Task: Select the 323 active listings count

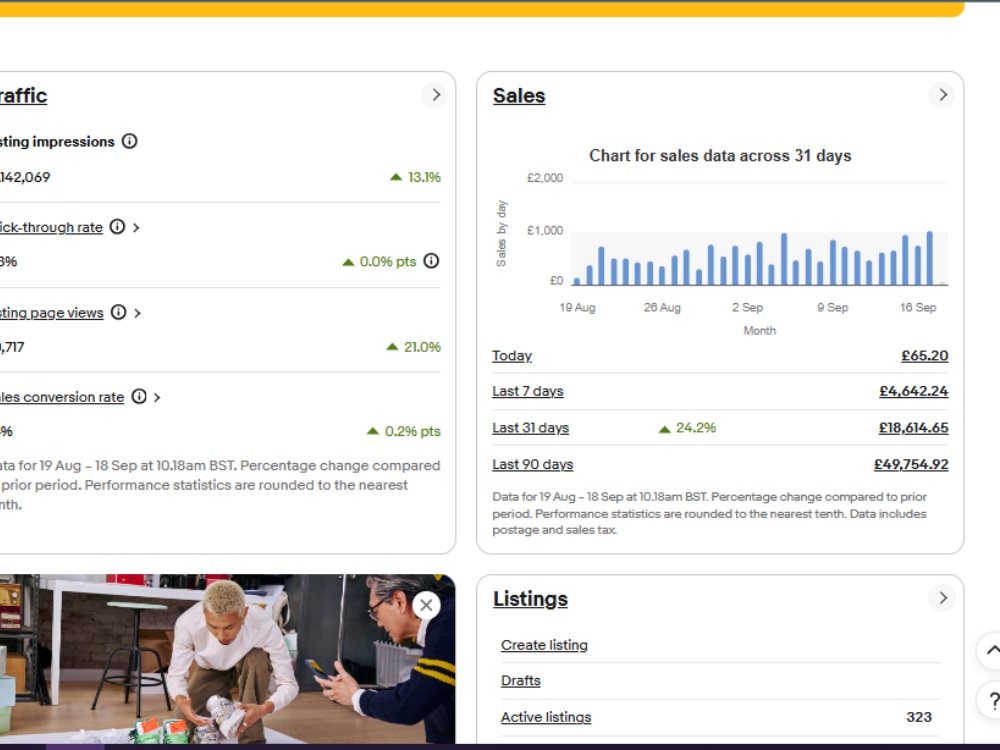Action: pos(919,717)
